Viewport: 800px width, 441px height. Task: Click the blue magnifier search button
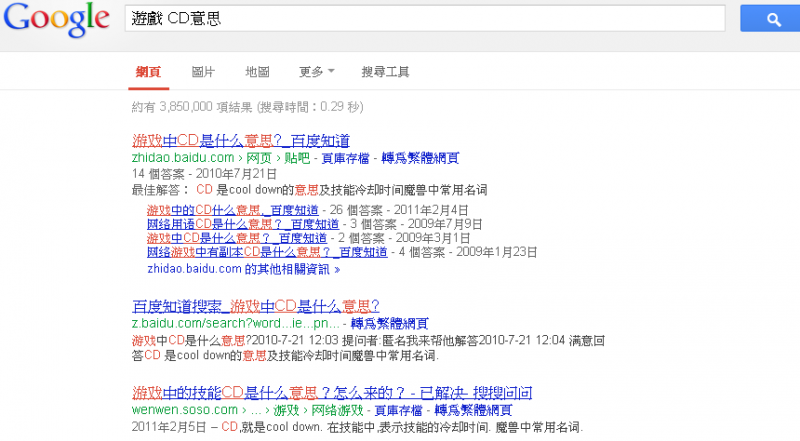coord(773,19)
